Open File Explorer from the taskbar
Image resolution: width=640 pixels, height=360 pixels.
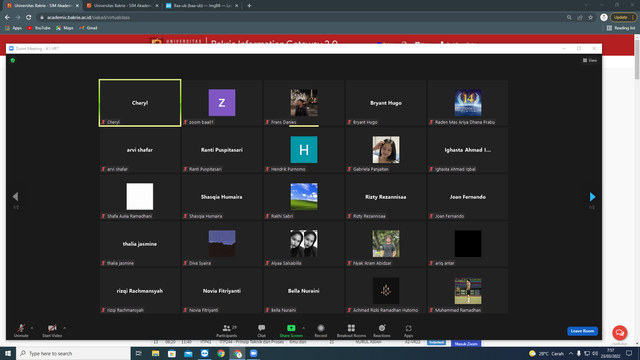pyautogui.click(x=156, y=353)
